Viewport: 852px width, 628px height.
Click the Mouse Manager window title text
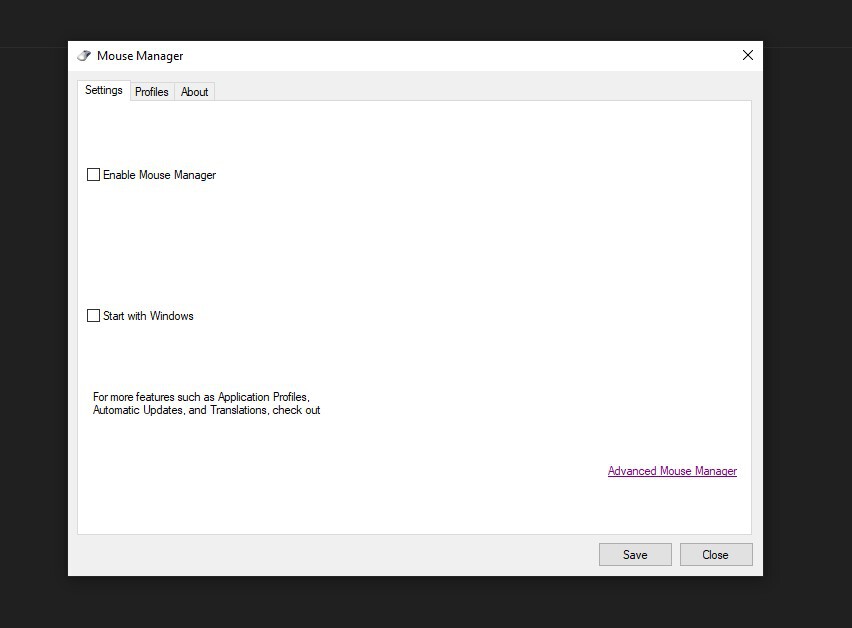coord(140,56)
